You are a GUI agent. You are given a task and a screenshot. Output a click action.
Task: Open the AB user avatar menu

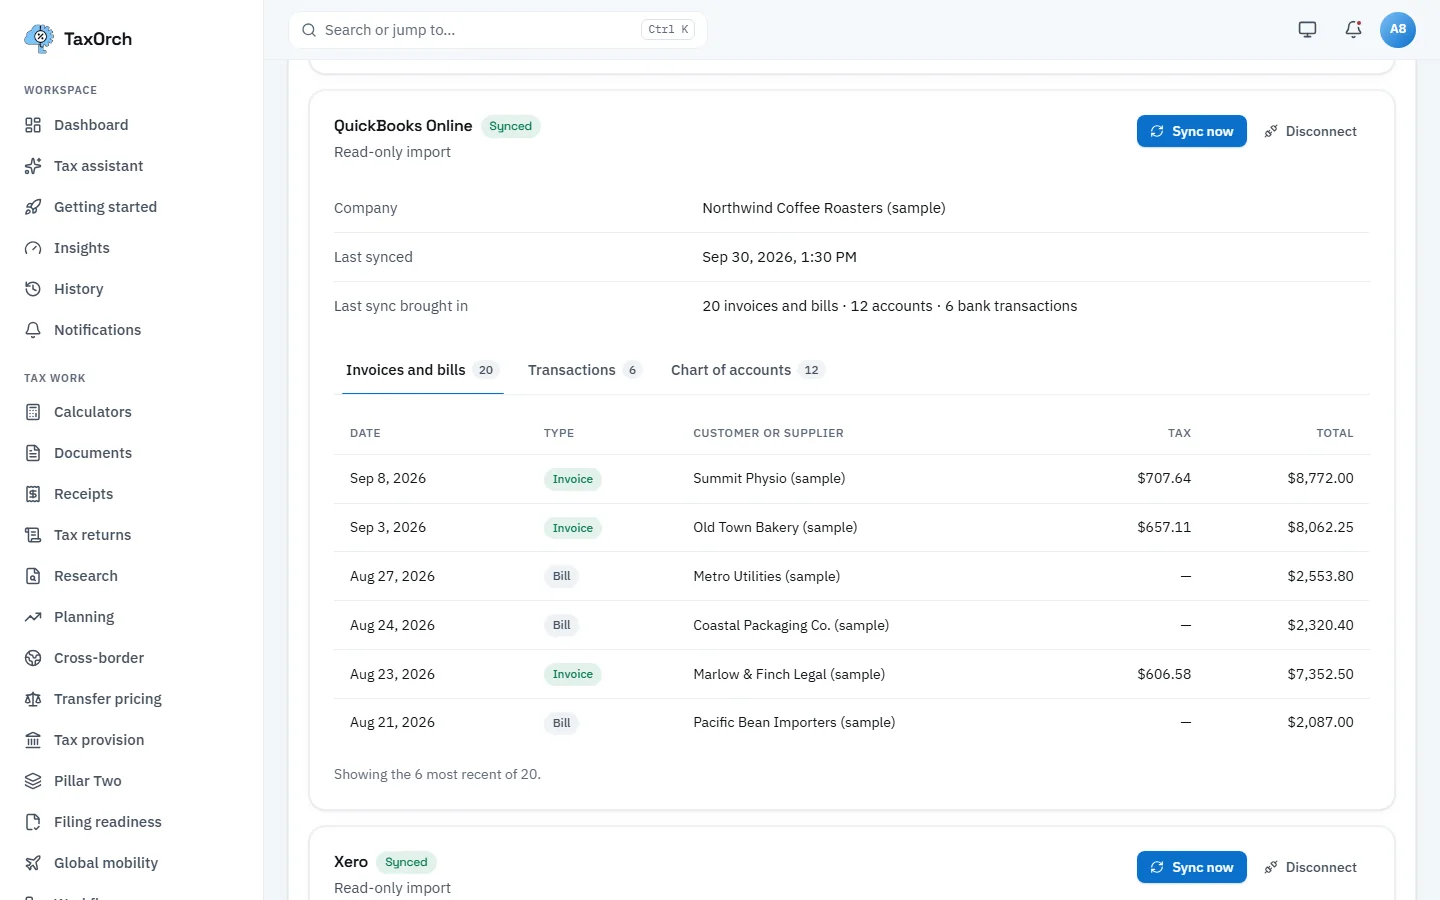(1398, 30)
